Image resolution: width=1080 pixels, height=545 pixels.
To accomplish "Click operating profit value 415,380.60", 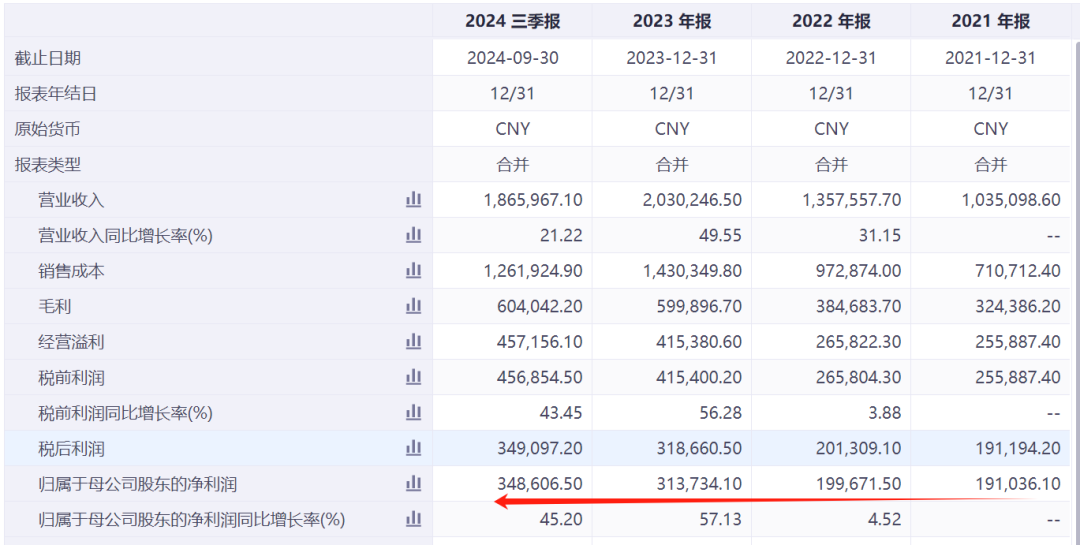I will click(699, 342).
